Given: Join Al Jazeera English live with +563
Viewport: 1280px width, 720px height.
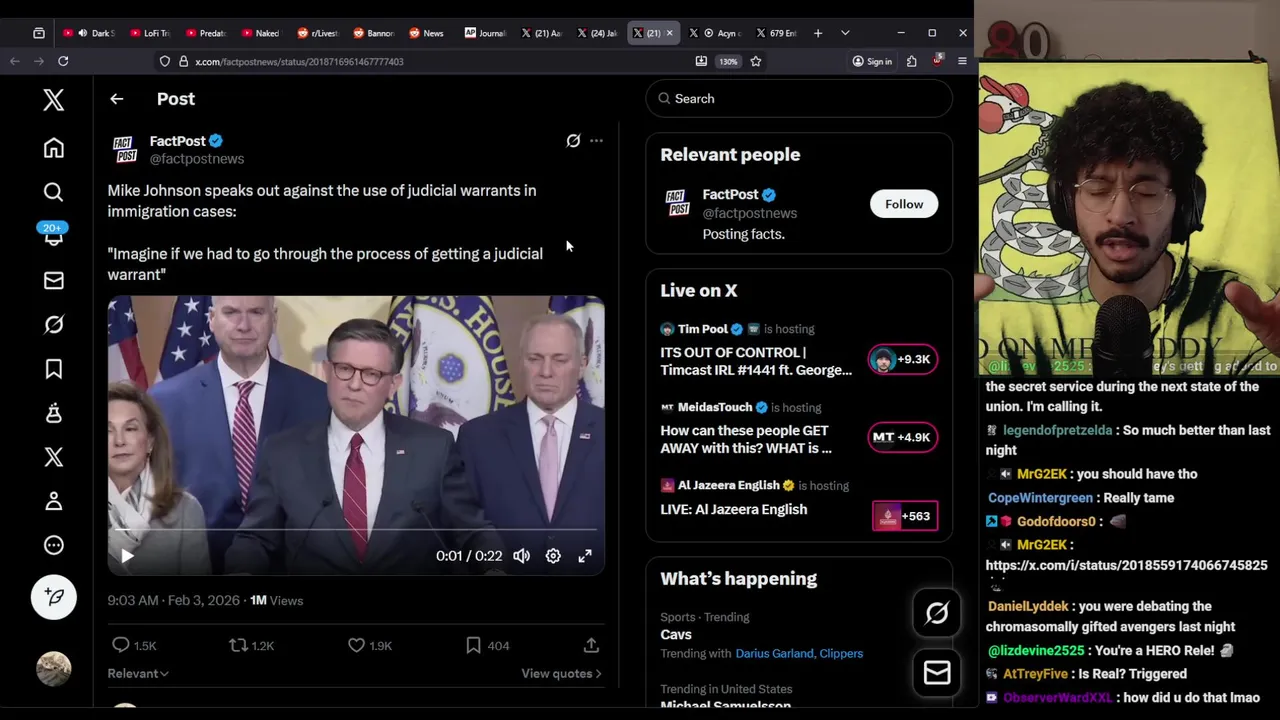Looking at the screenshot, I should (905, 516).
